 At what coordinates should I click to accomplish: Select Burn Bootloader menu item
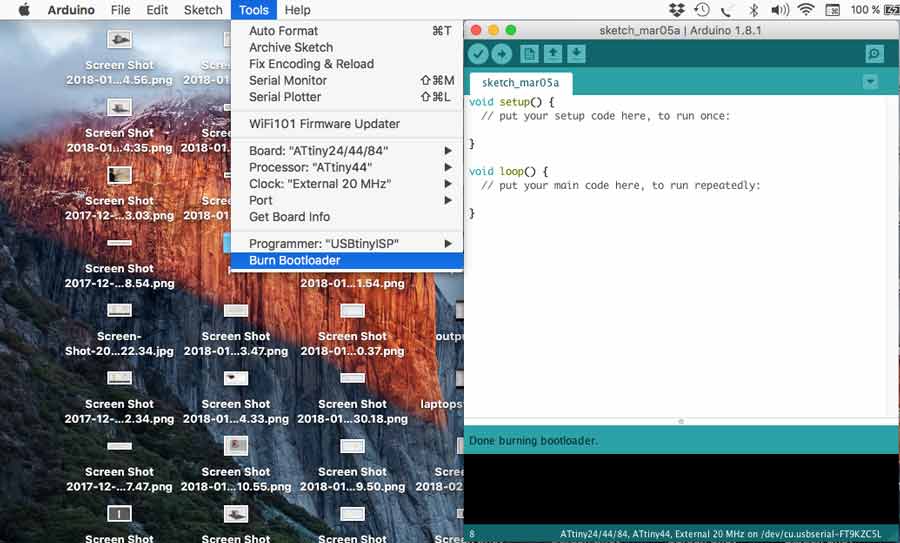295,261
